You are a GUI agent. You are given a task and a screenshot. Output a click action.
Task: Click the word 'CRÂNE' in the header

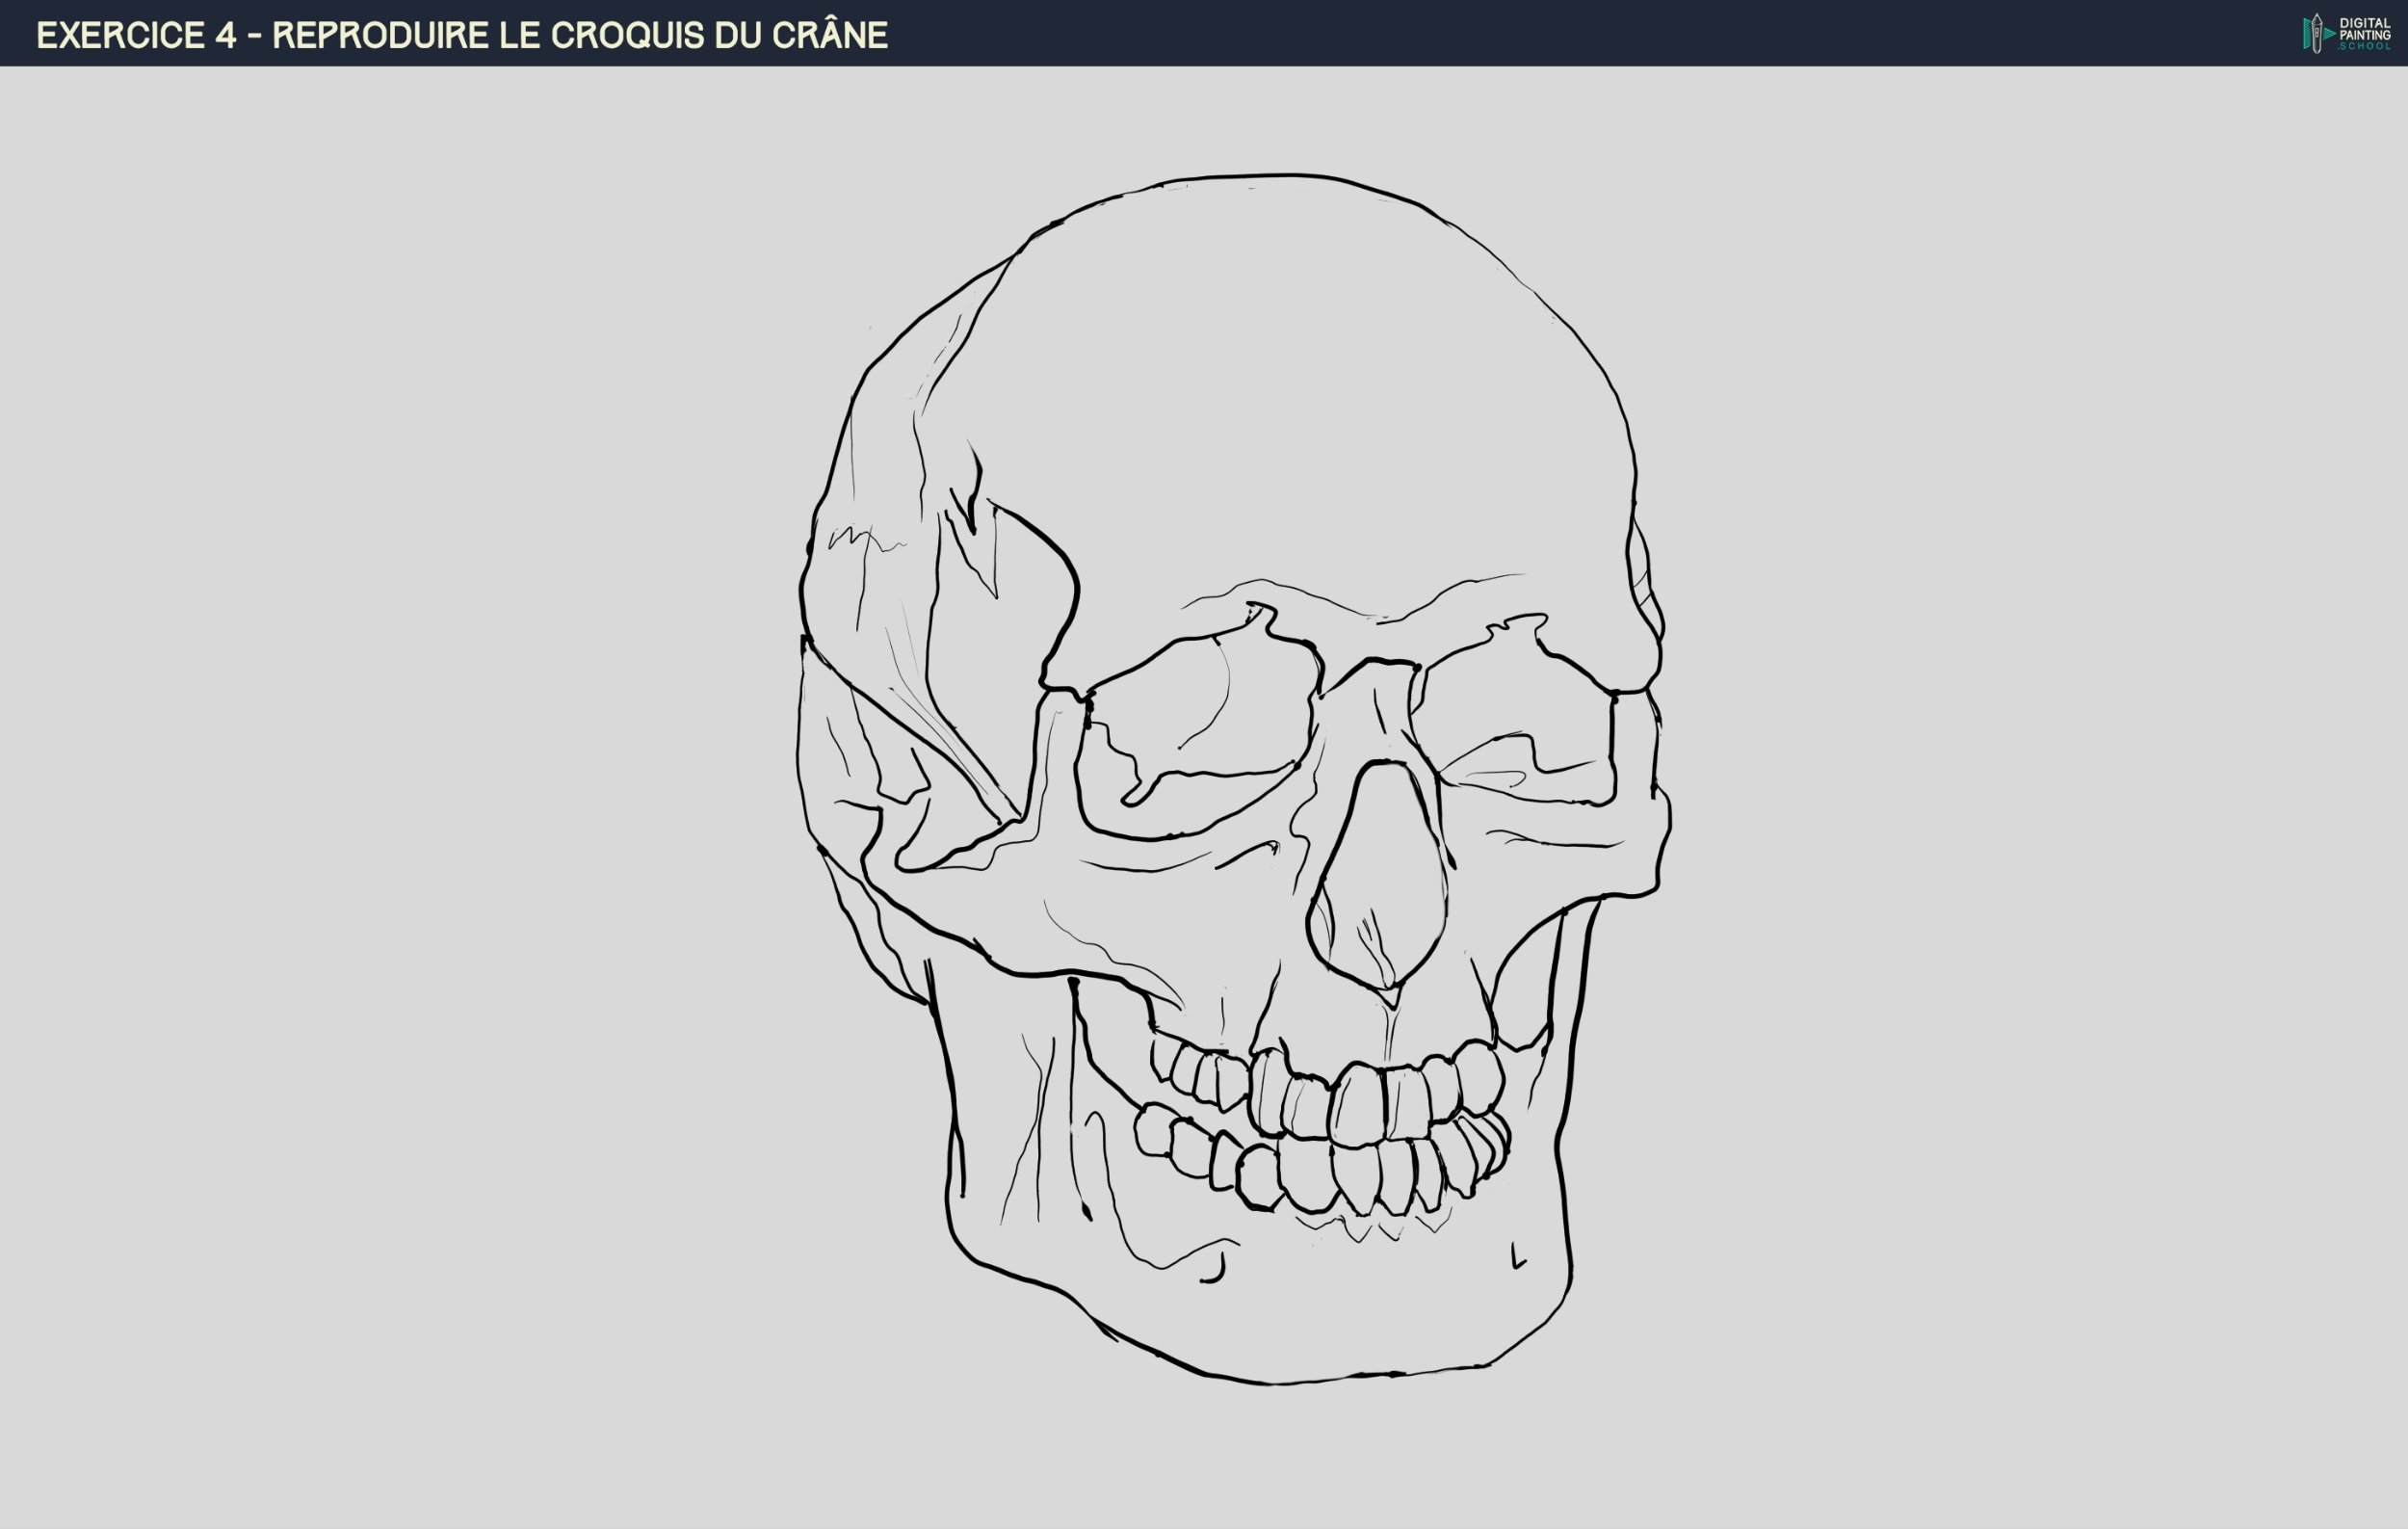click(829, 35)
